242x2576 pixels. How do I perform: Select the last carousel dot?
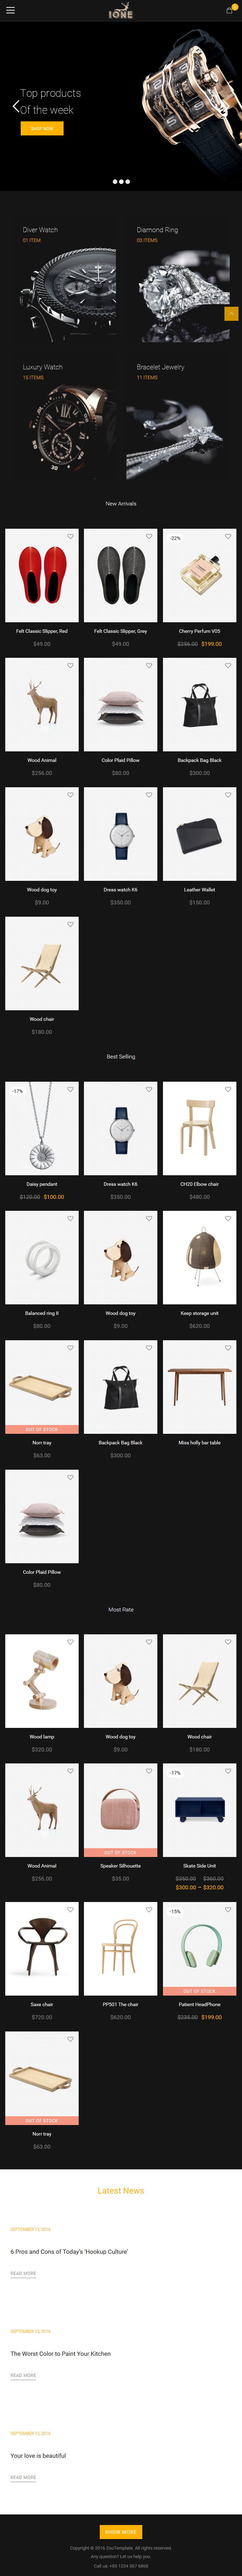pos(128,182)
